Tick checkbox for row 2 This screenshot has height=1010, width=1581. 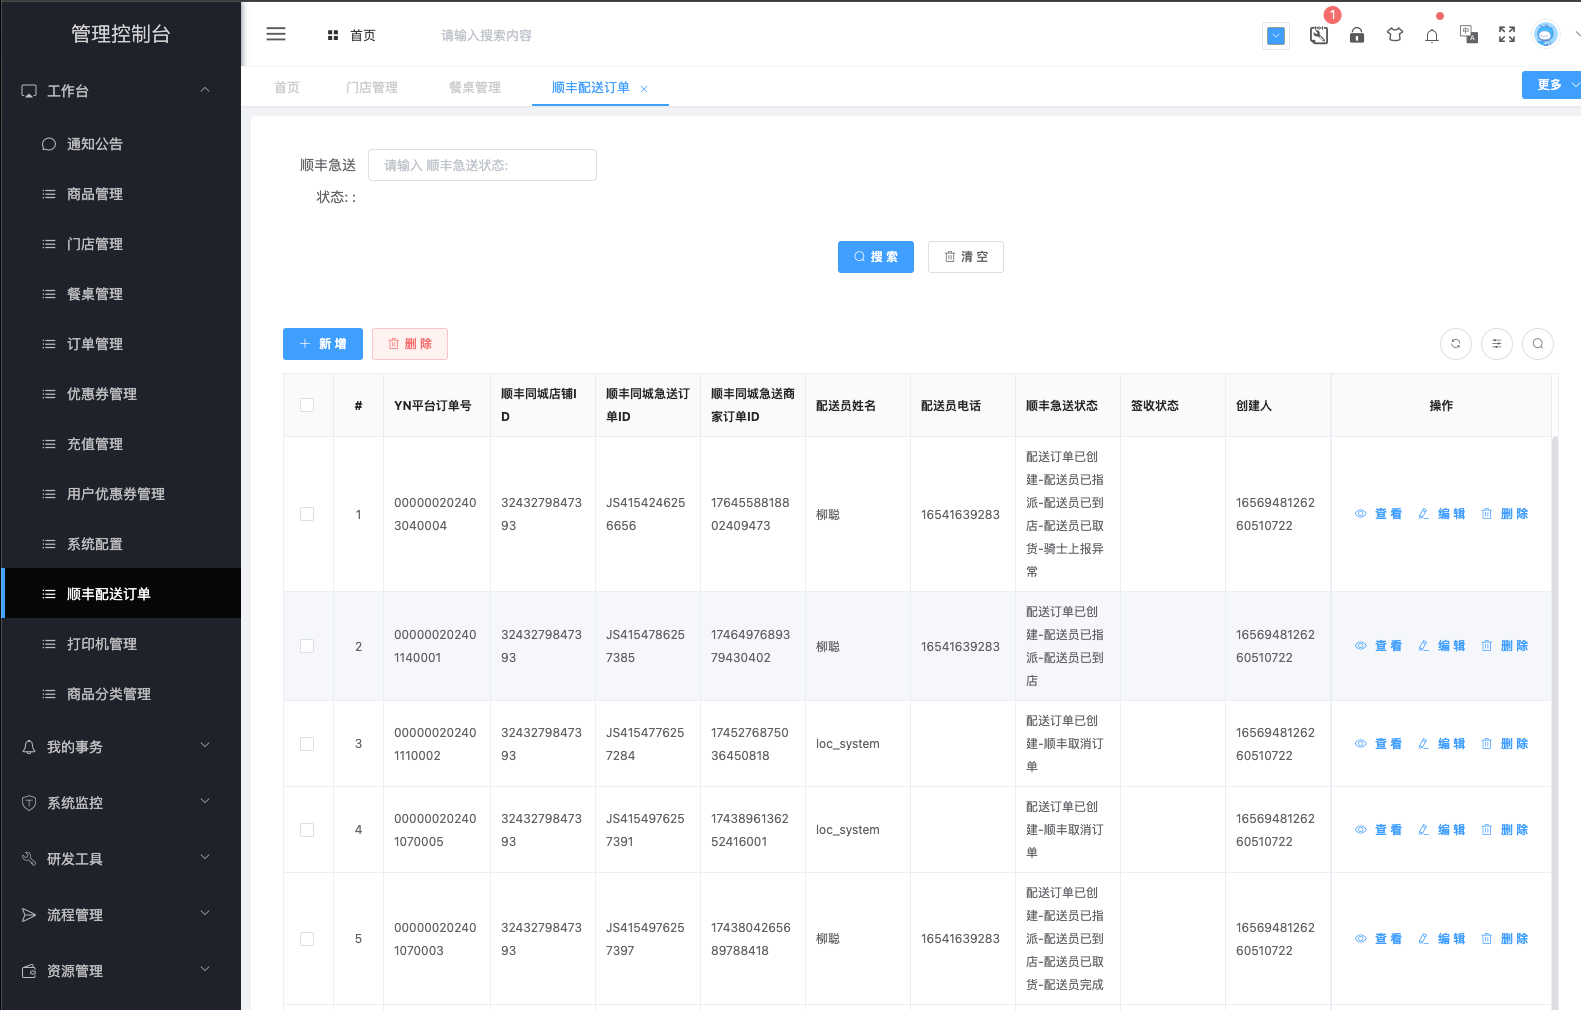(x=307, y=646)
